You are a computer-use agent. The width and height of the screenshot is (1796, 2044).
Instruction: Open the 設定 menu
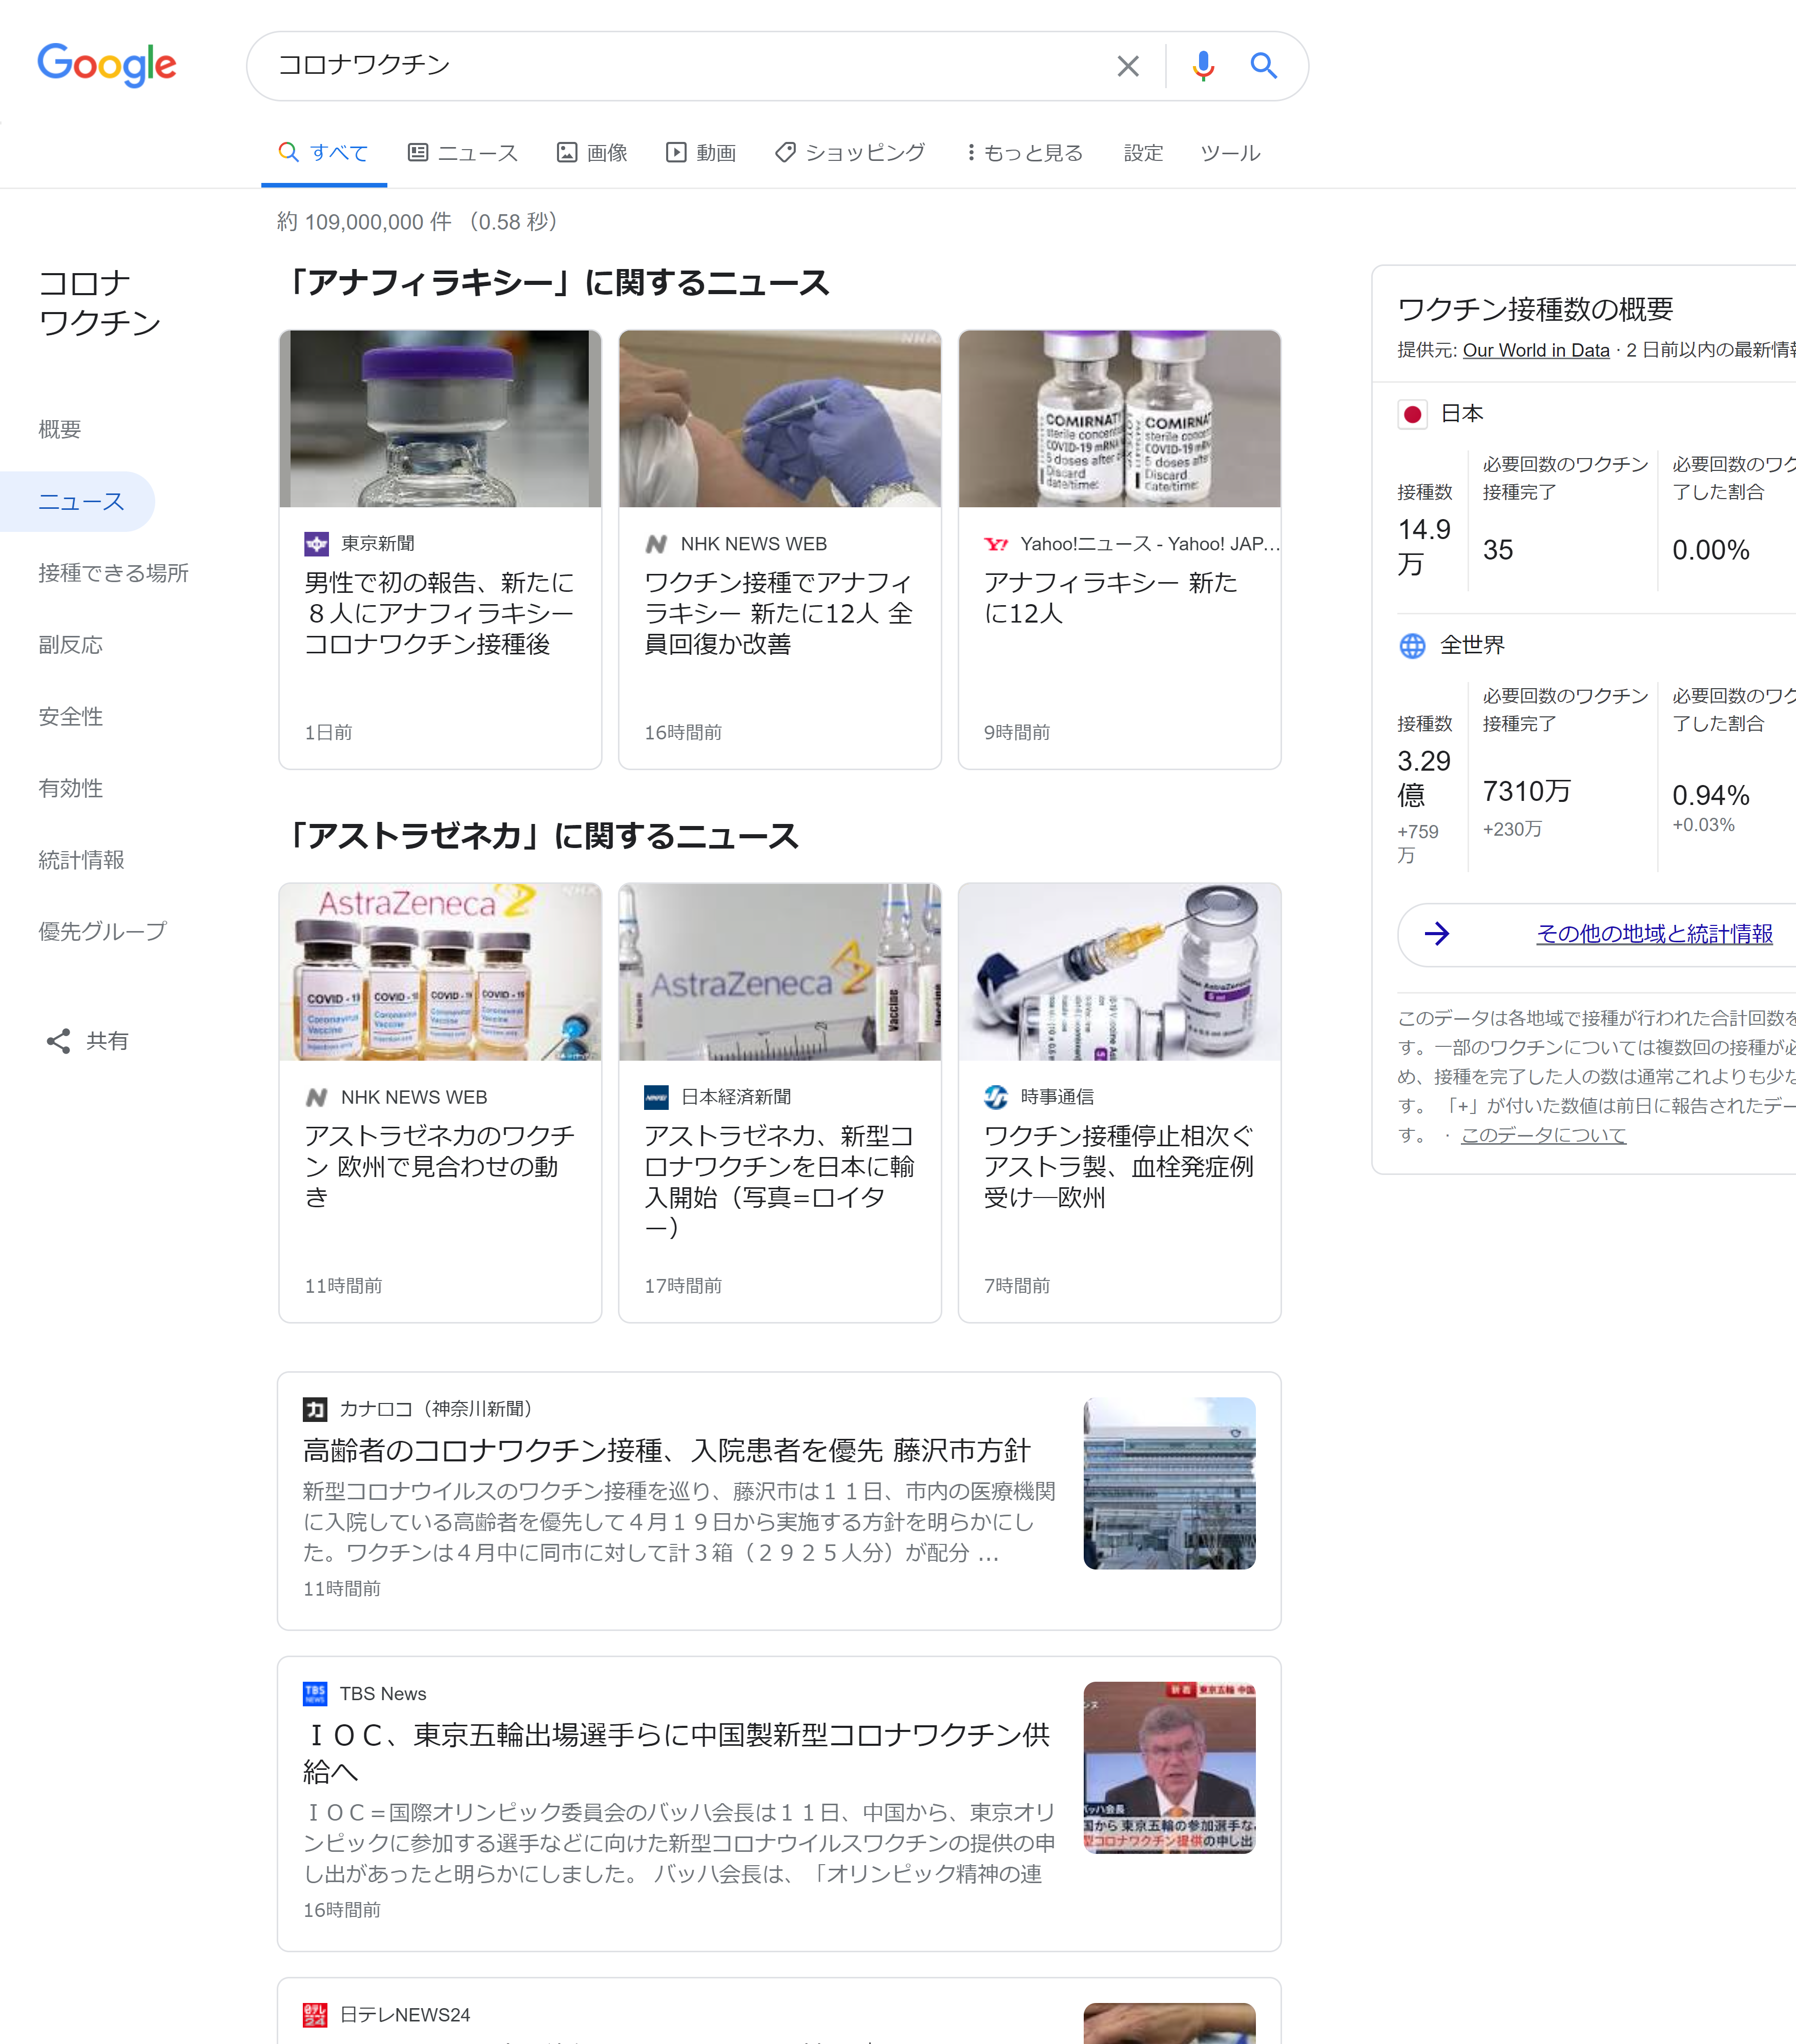1143,153
